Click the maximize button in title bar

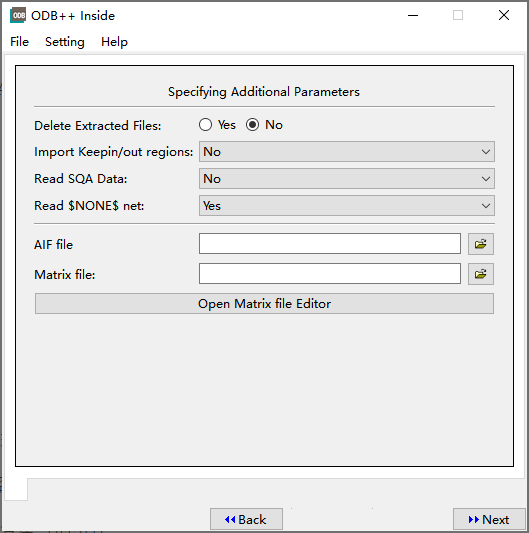pos(458,15)
